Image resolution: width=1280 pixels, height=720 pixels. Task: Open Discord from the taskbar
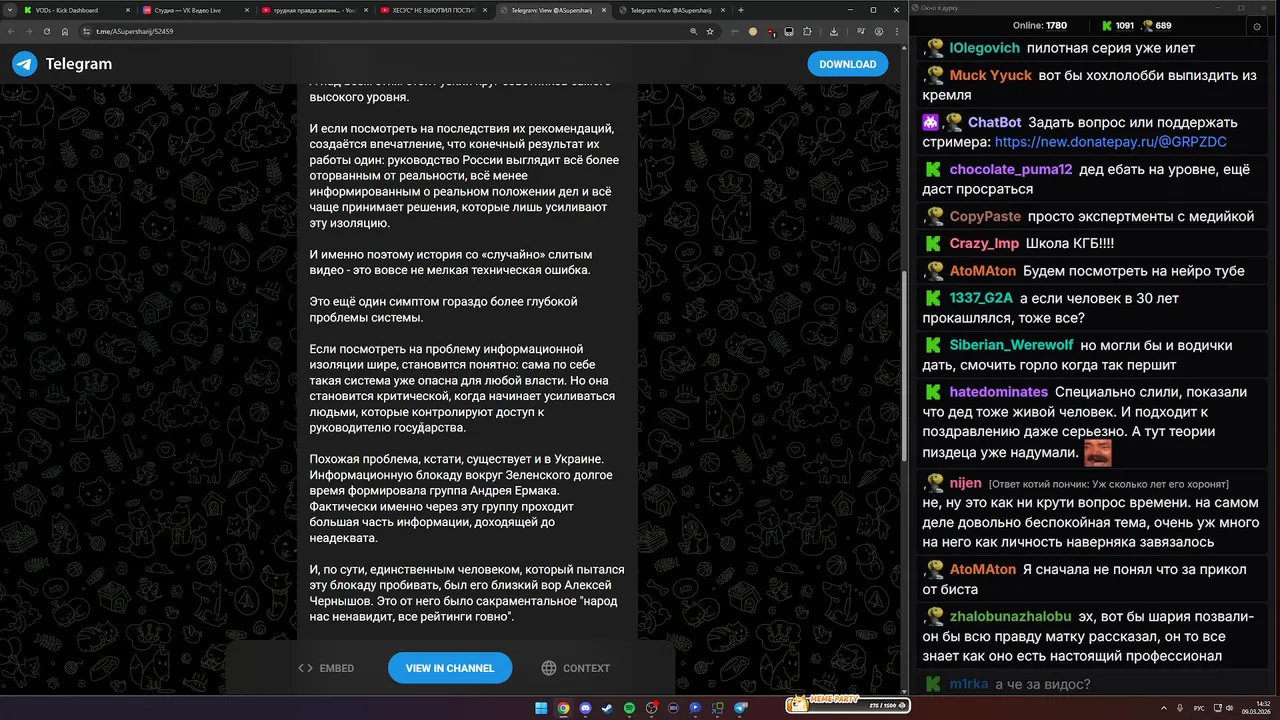pos(585,708)
